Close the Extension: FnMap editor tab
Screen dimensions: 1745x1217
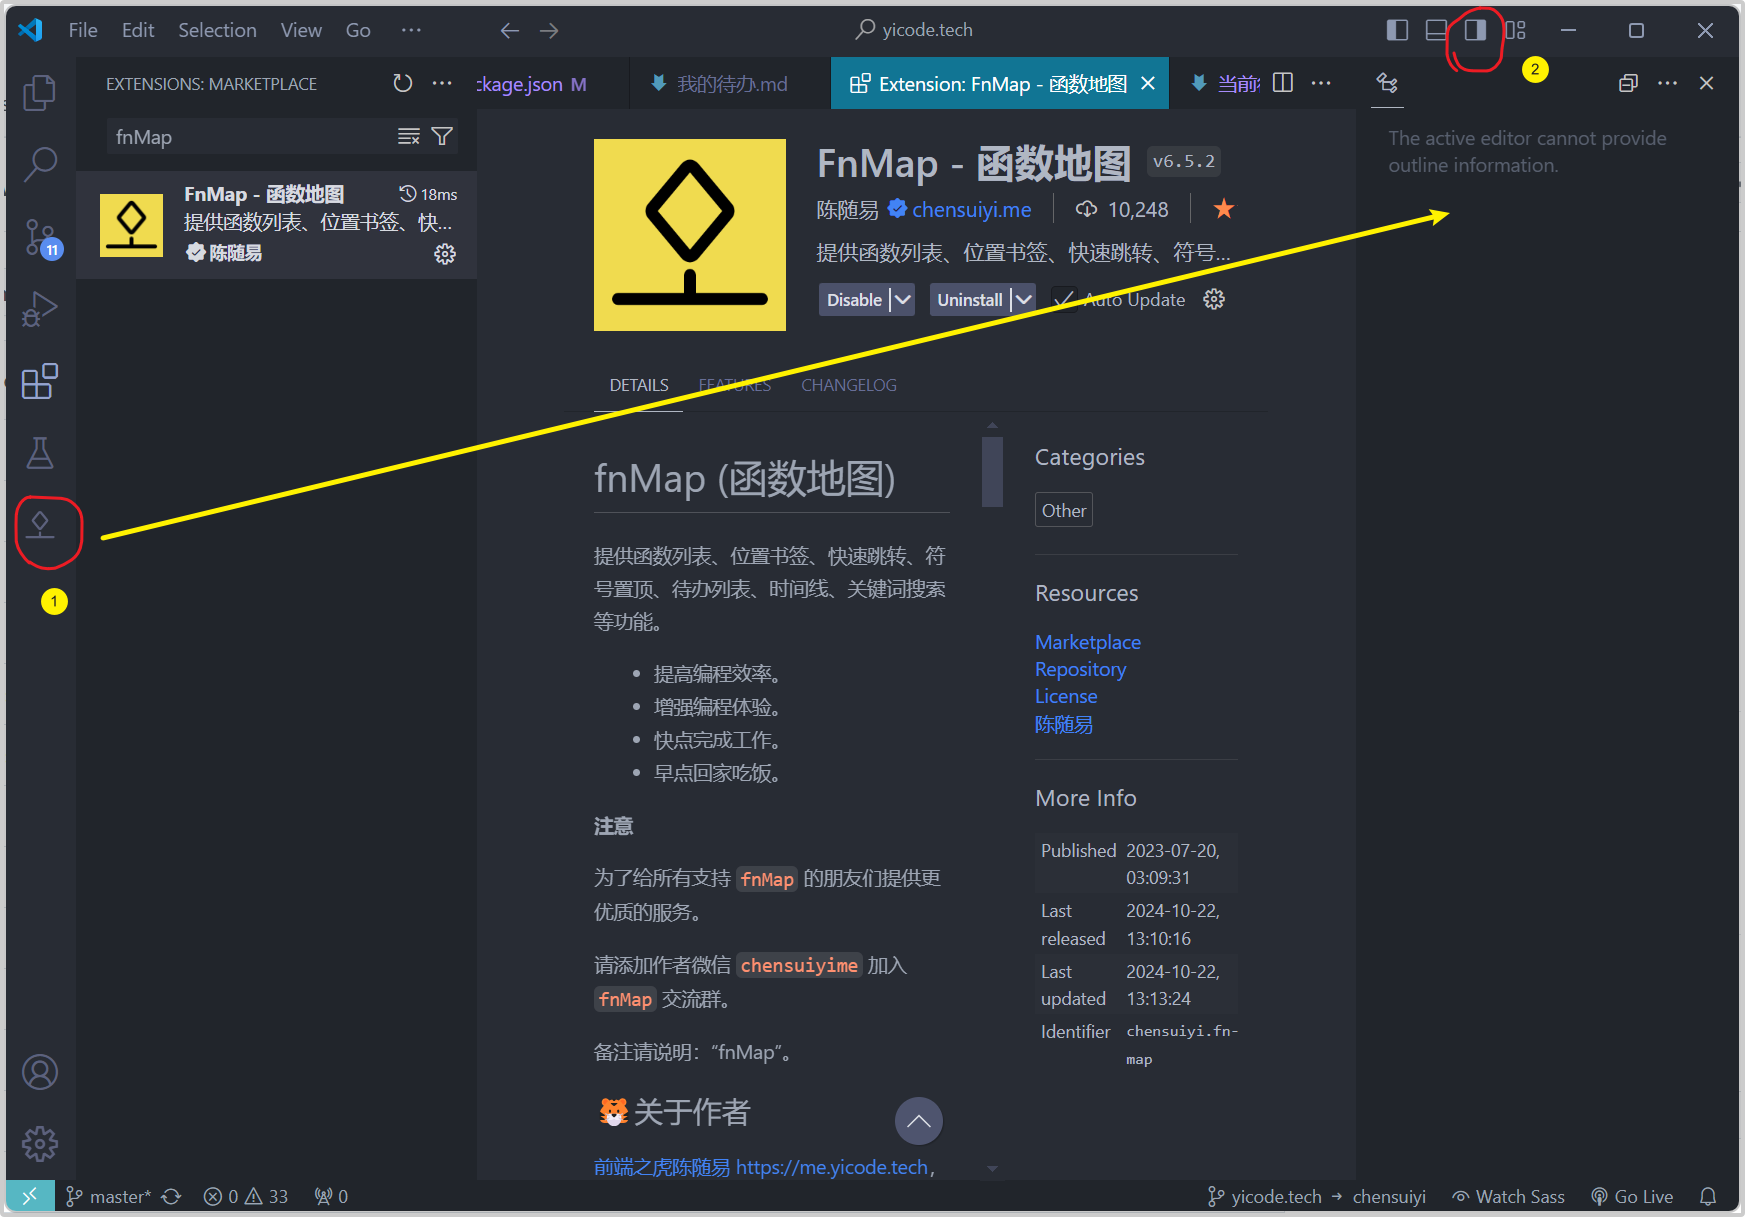[1148, 84]
